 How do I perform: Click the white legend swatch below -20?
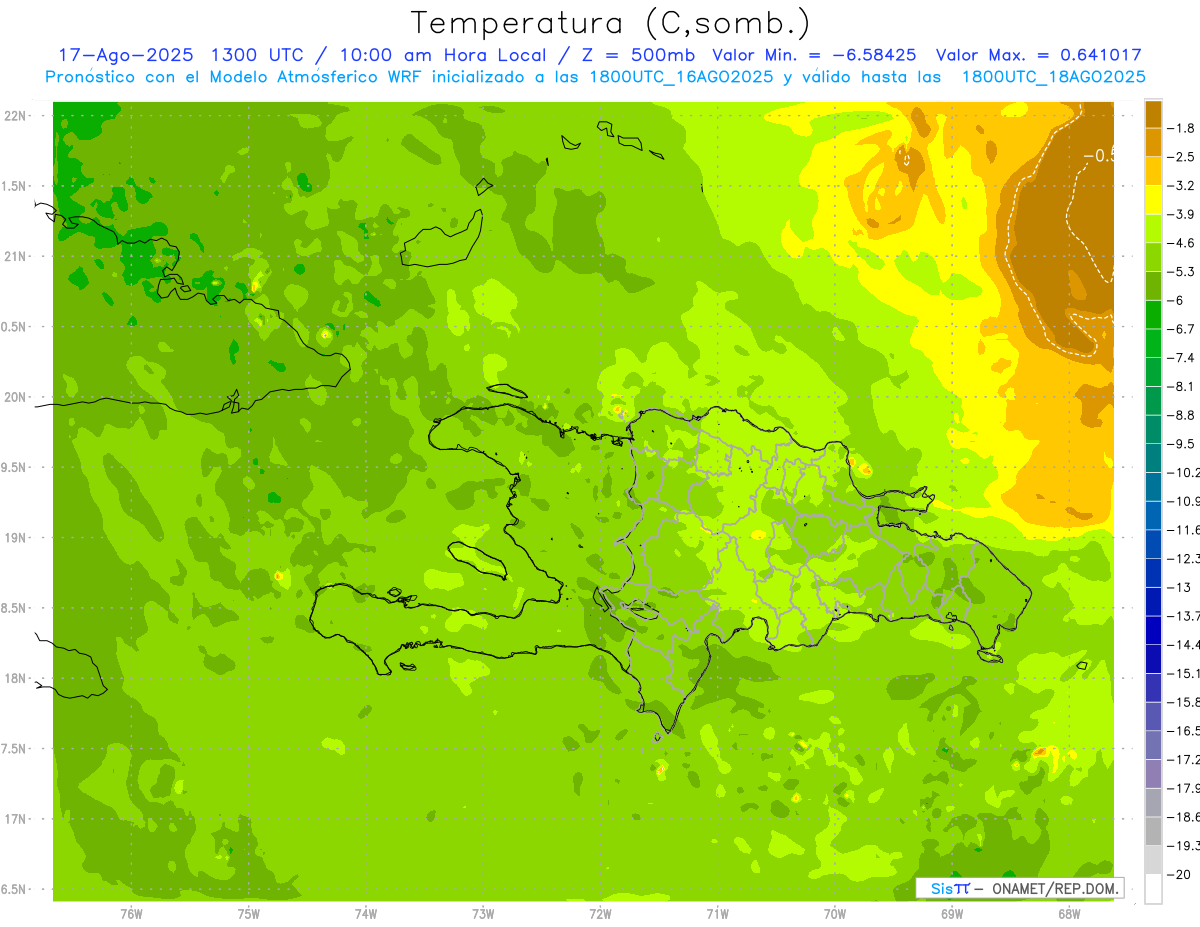(x=1153, y=889)
